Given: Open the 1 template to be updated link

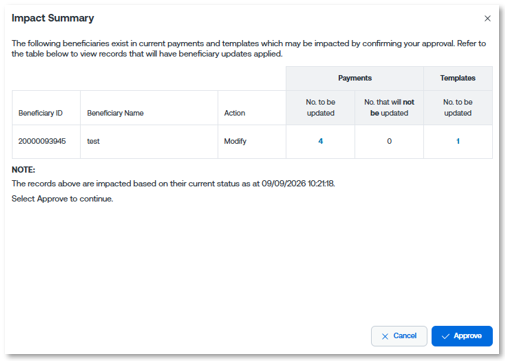Looking at the screenshot, I should click(x=458, y=141).
